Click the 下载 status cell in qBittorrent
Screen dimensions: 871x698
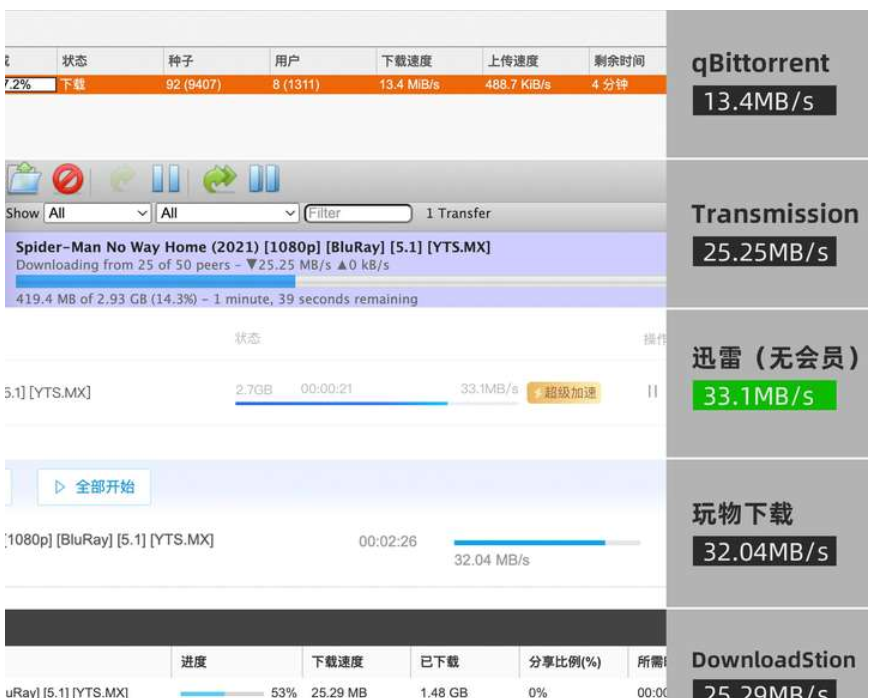click(73, 84)
